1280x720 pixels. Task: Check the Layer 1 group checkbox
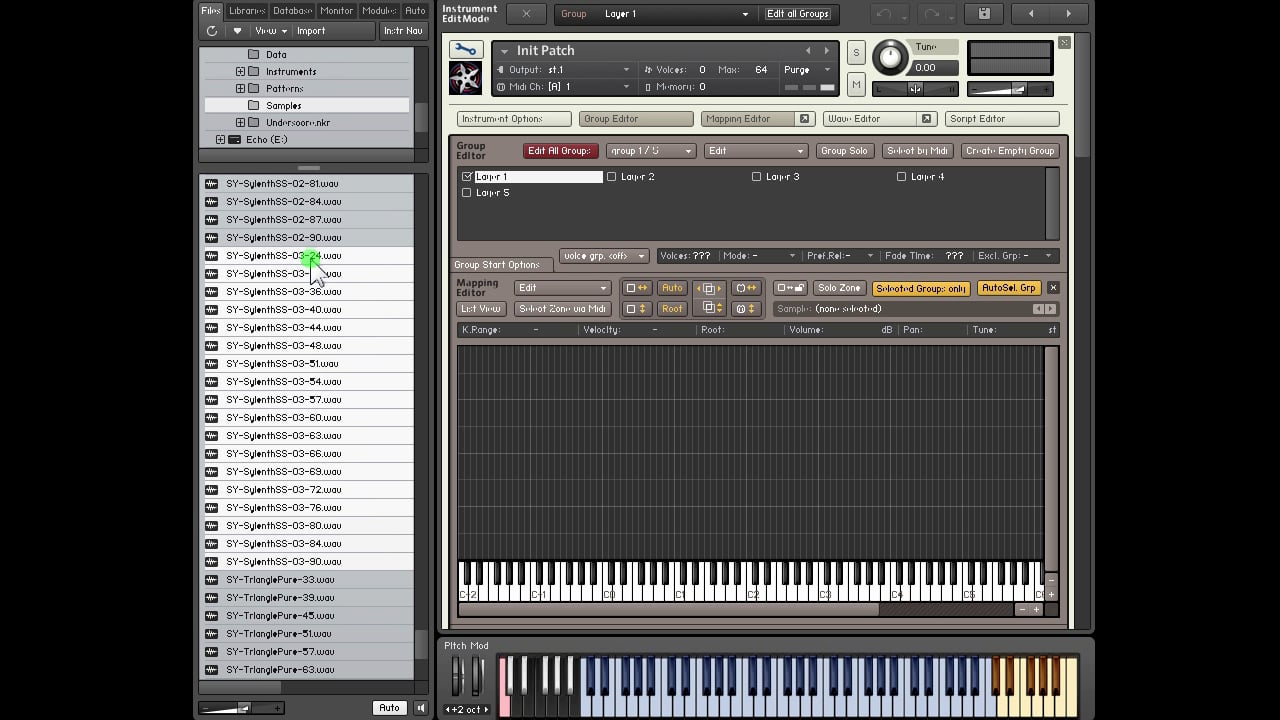(467, 177)
